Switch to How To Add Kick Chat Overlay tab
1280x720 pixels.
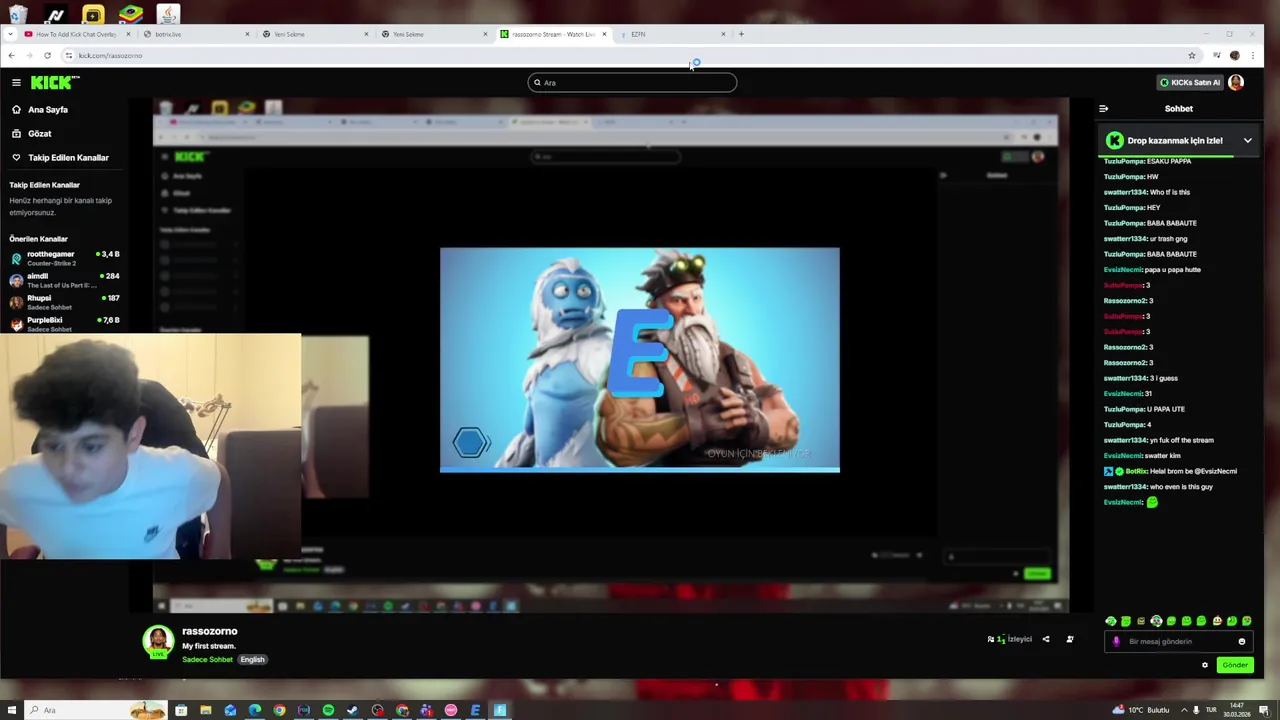(76, 34)
